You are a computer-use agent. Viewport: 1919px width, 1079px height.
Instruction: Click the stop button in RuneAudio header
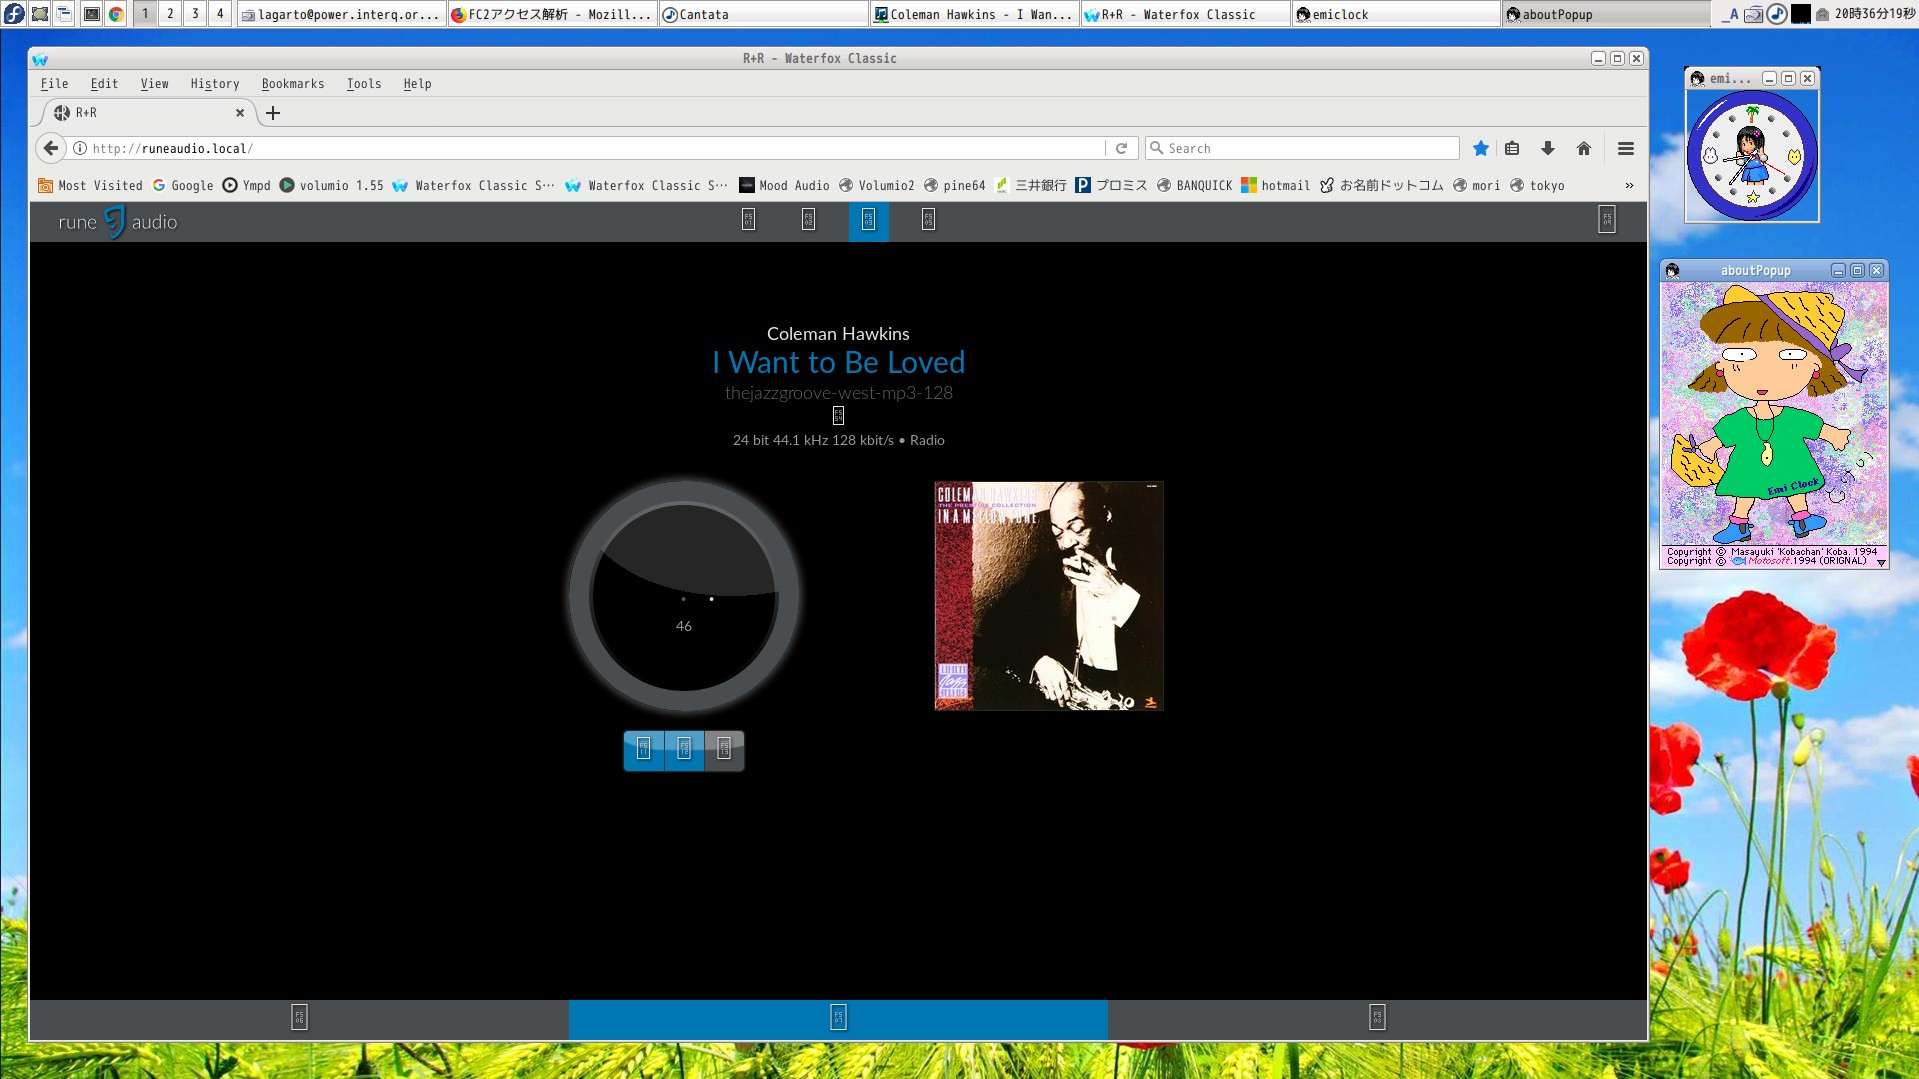pos(808,220)
